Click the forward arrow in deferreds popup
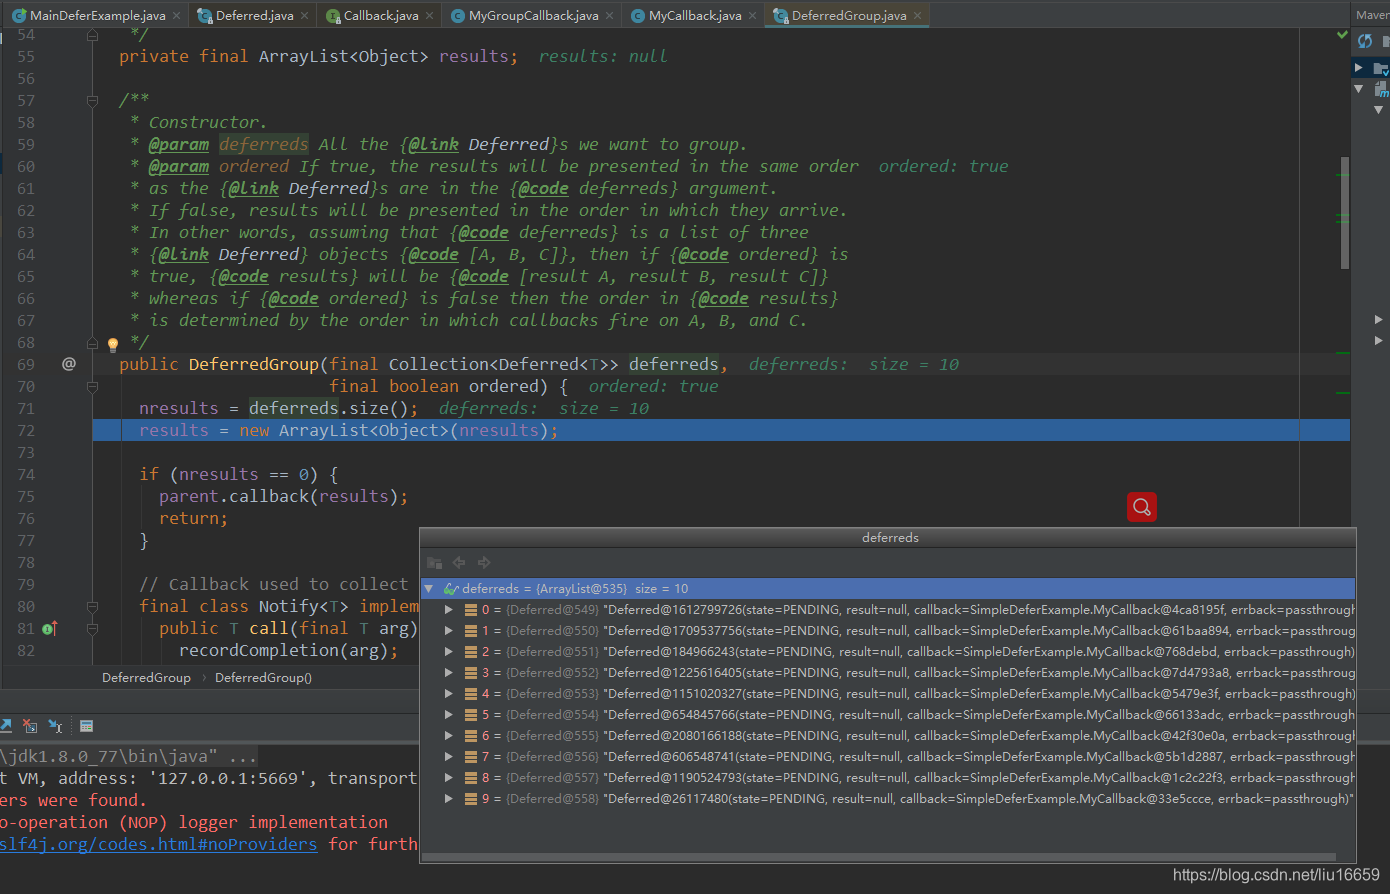Image resolution: width=1390 pixels, height=894 pixels. [x=484, y=563]
